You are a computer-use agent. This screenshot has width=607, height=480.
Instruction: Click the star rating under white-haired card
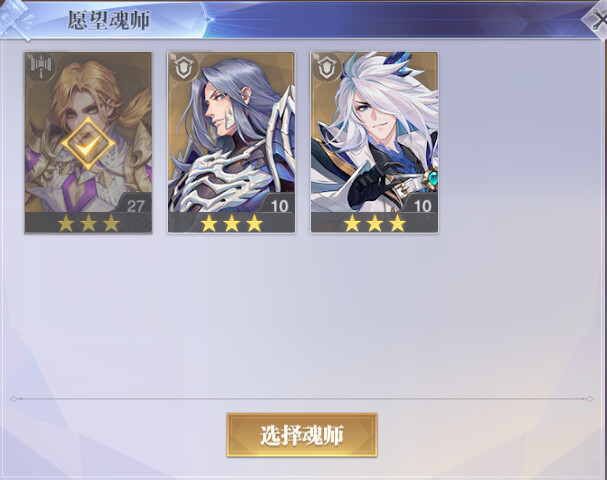pos(375,223)
